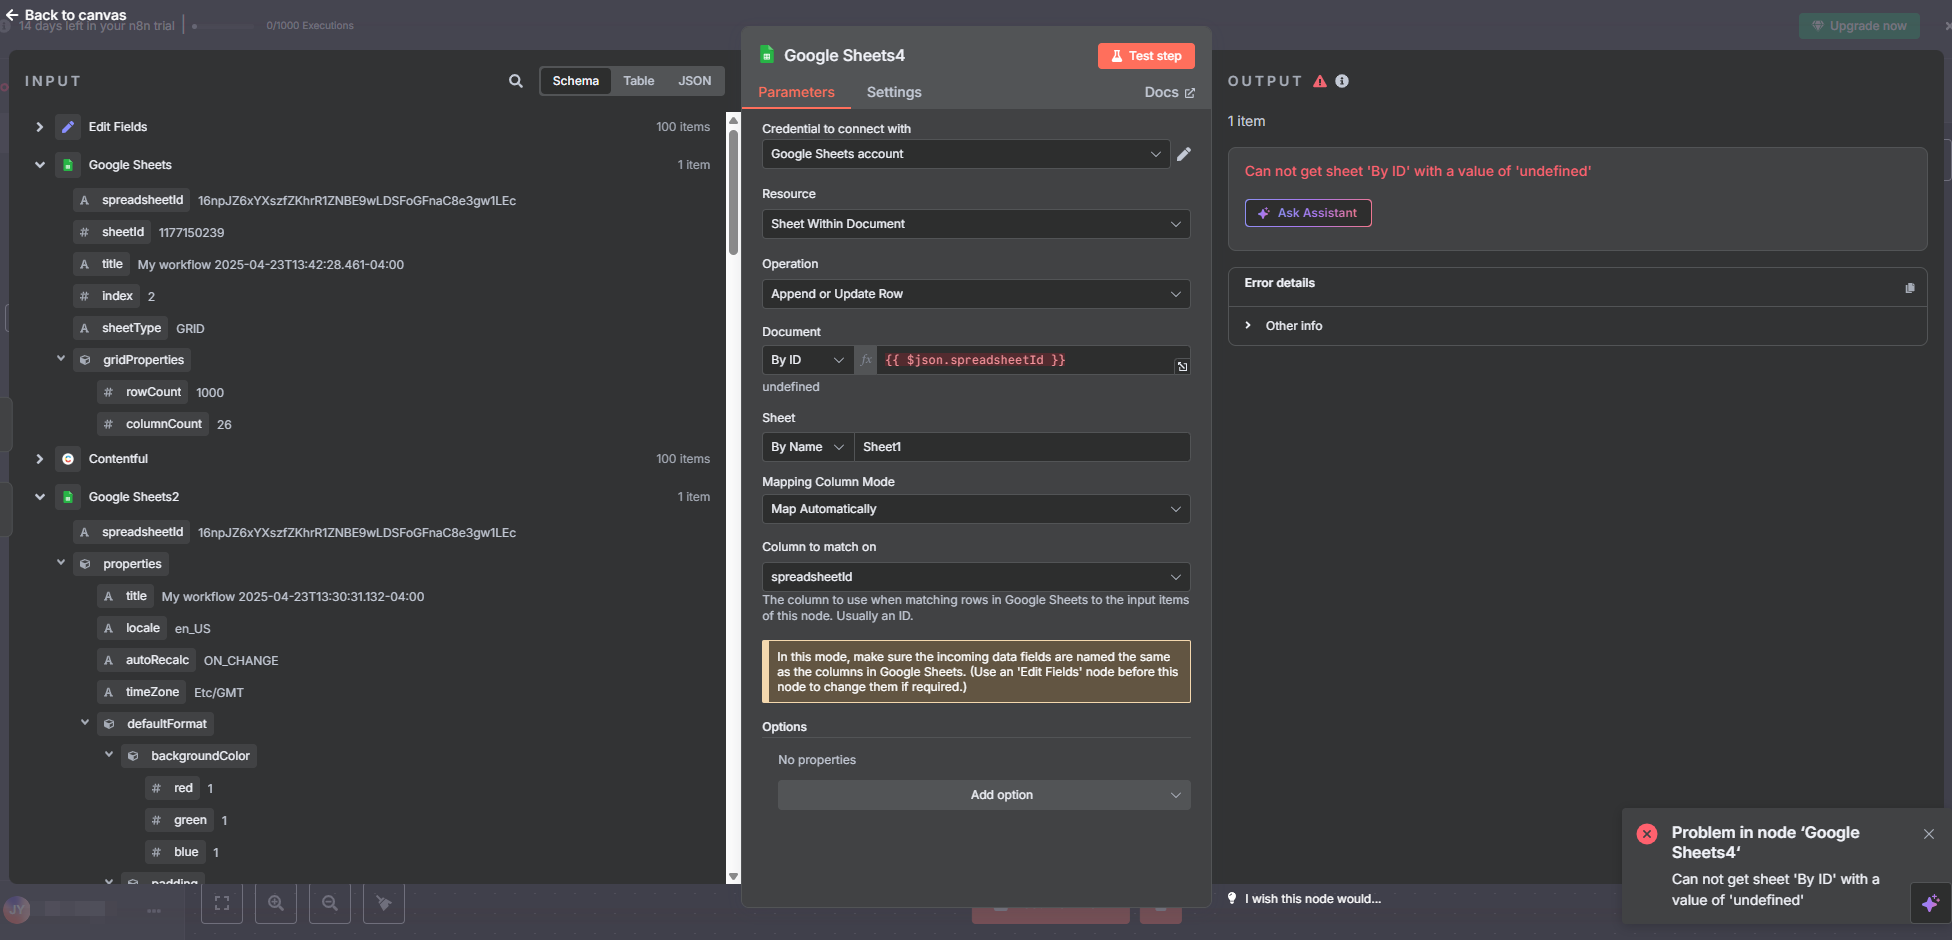The image size is (1952, 940).
Task: Click the red error icon in notification
Action: pyautogui.click(x=1647, y=834)
